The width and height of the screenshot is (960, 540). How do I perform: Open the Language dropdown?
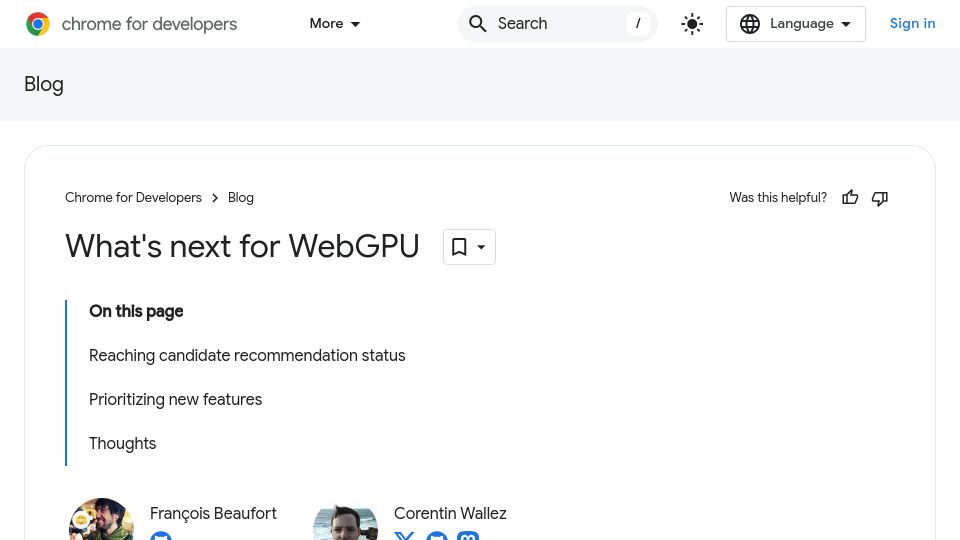pyautogui.click(x=795, y=24)
